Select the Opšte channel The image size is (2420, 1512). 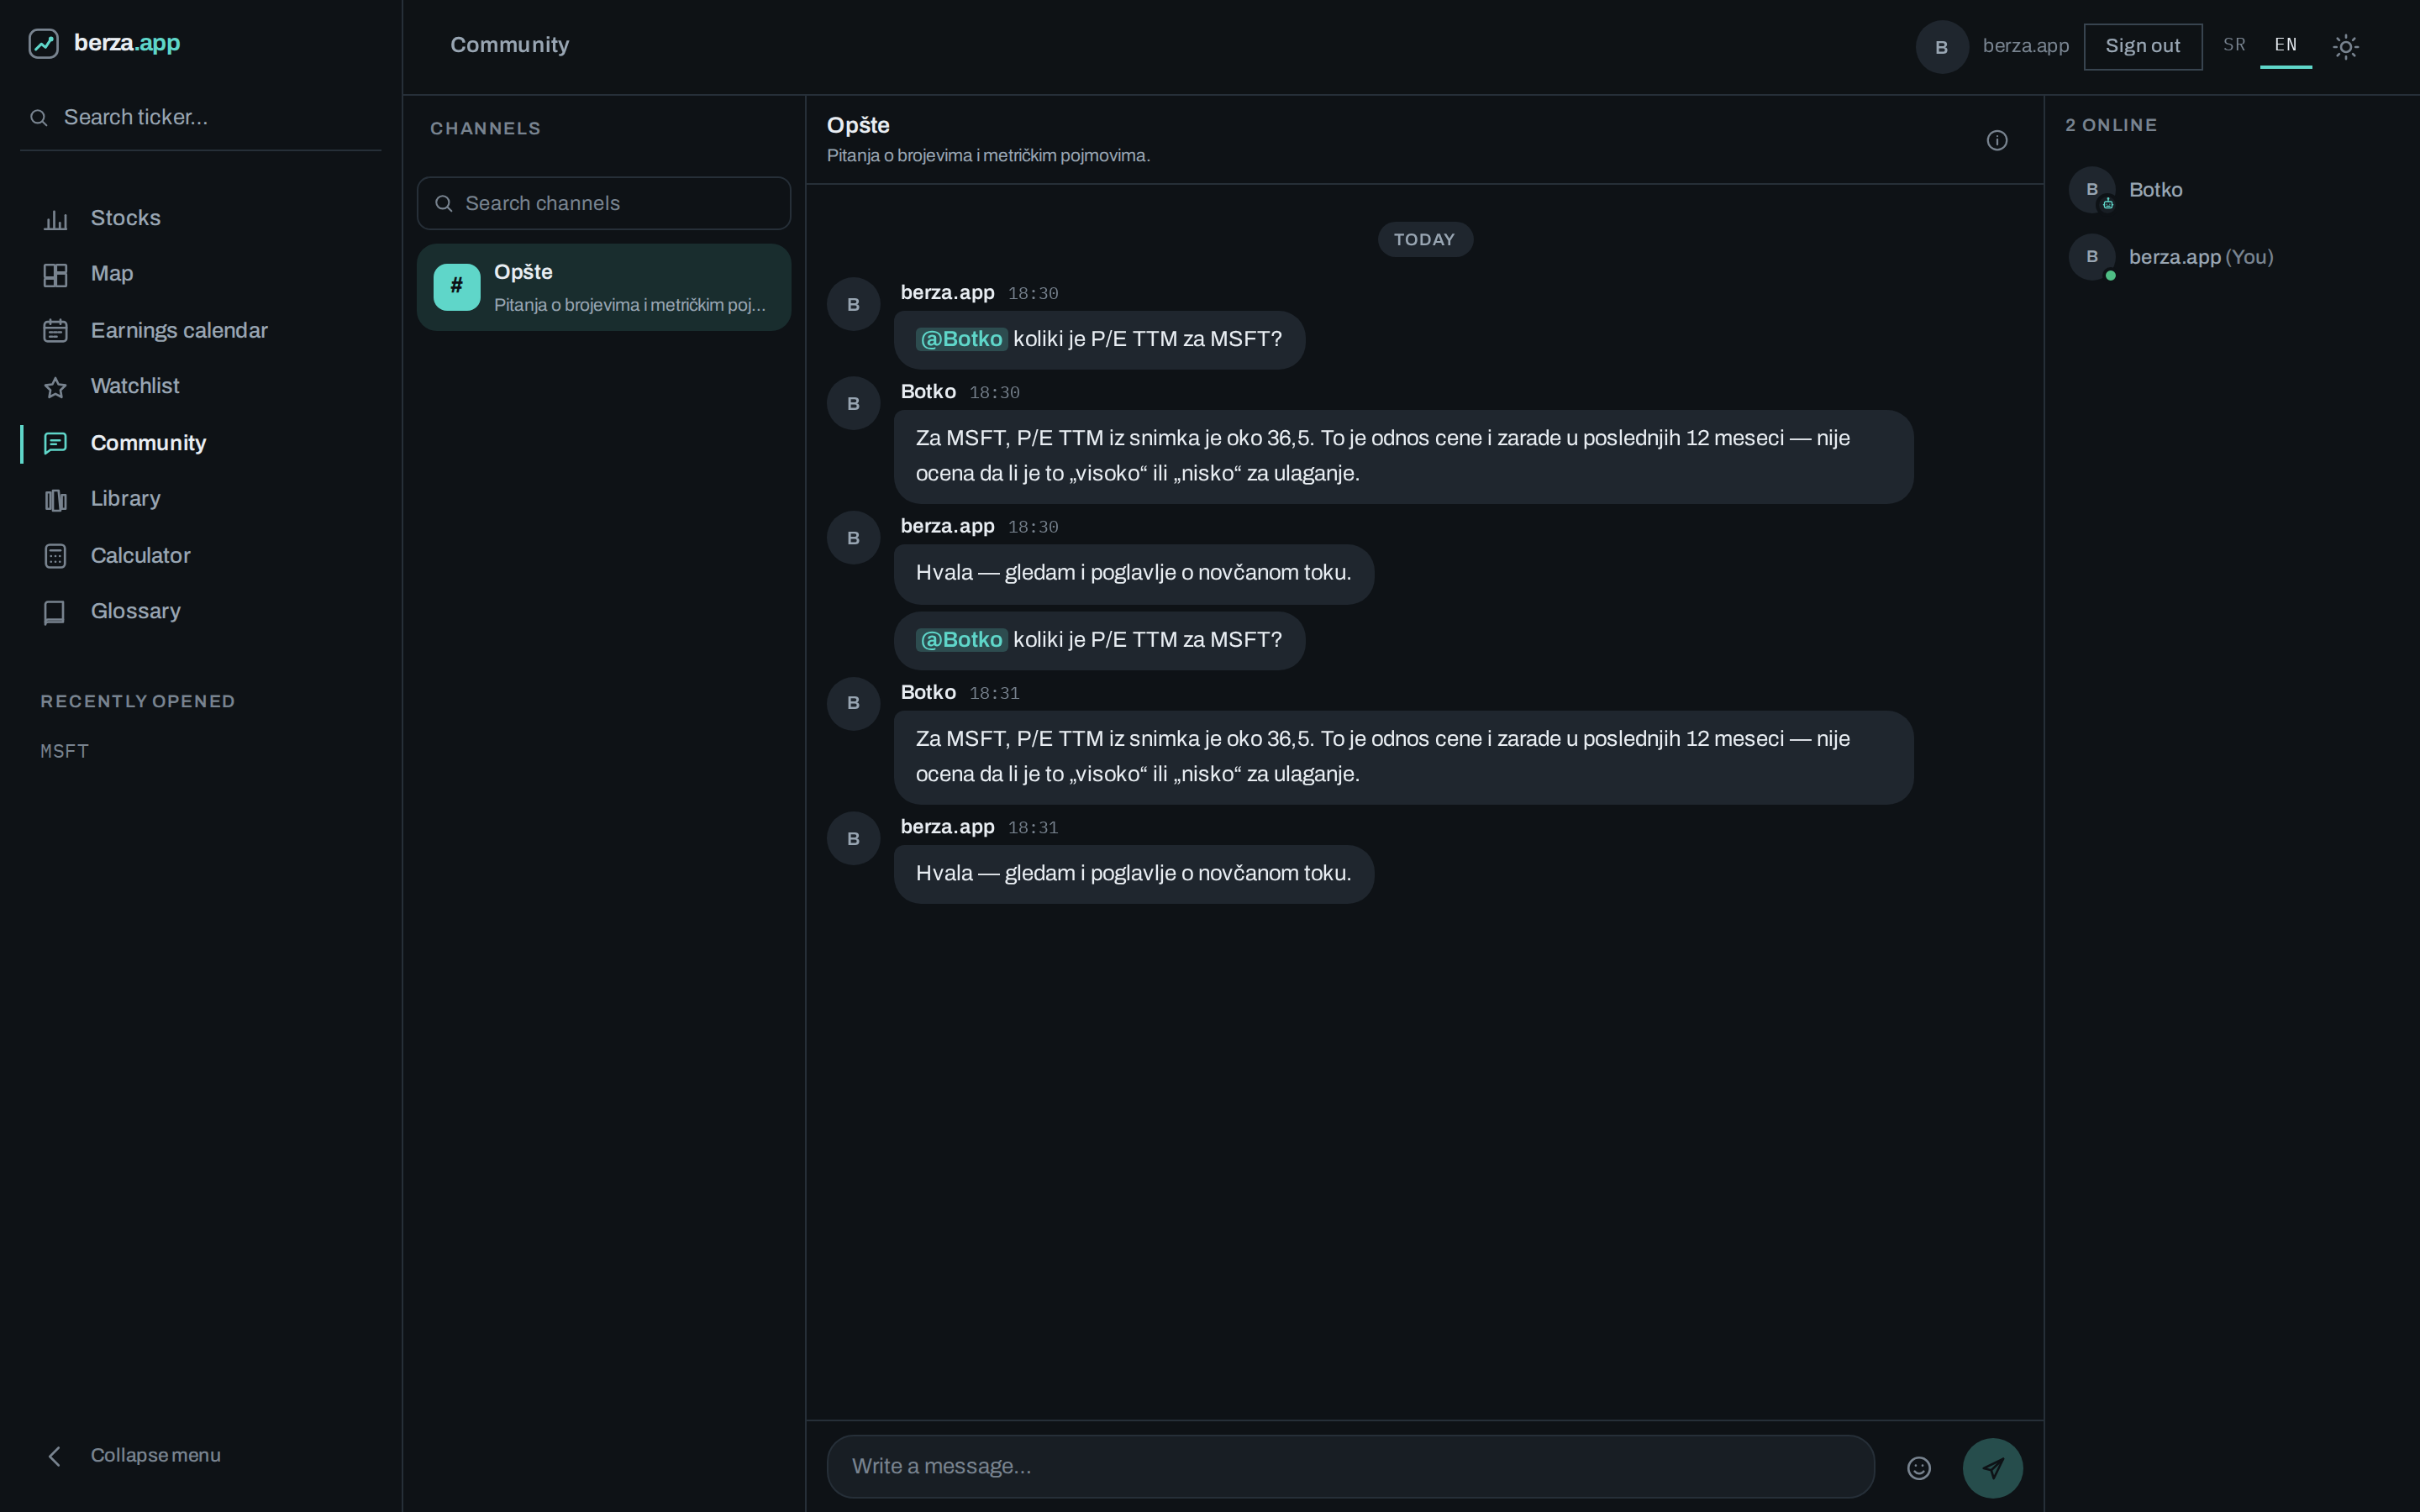click(603, 287)
